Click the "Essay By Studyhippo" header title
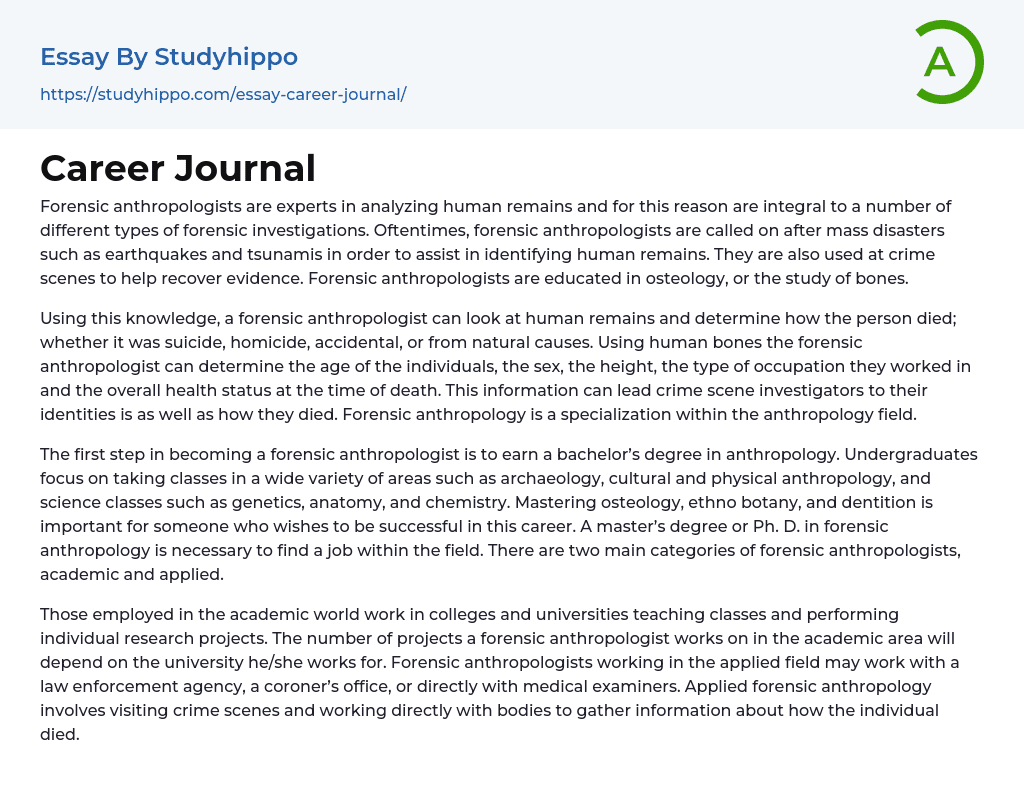The width and height of the screenshot is (1024, 803). coord(169,57)
